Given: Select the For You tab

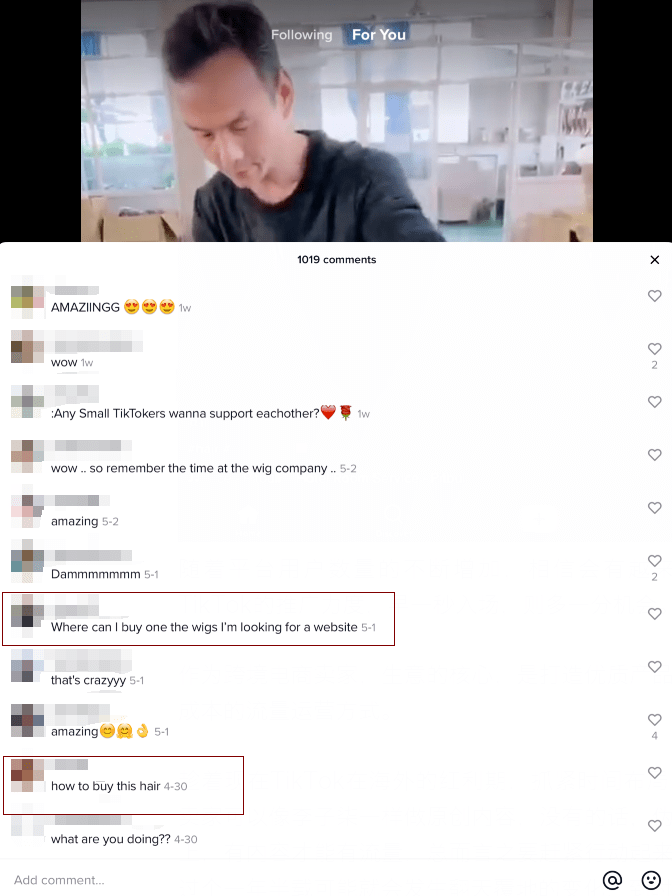Looking at the screenshot, I should [x=378, y=35].
